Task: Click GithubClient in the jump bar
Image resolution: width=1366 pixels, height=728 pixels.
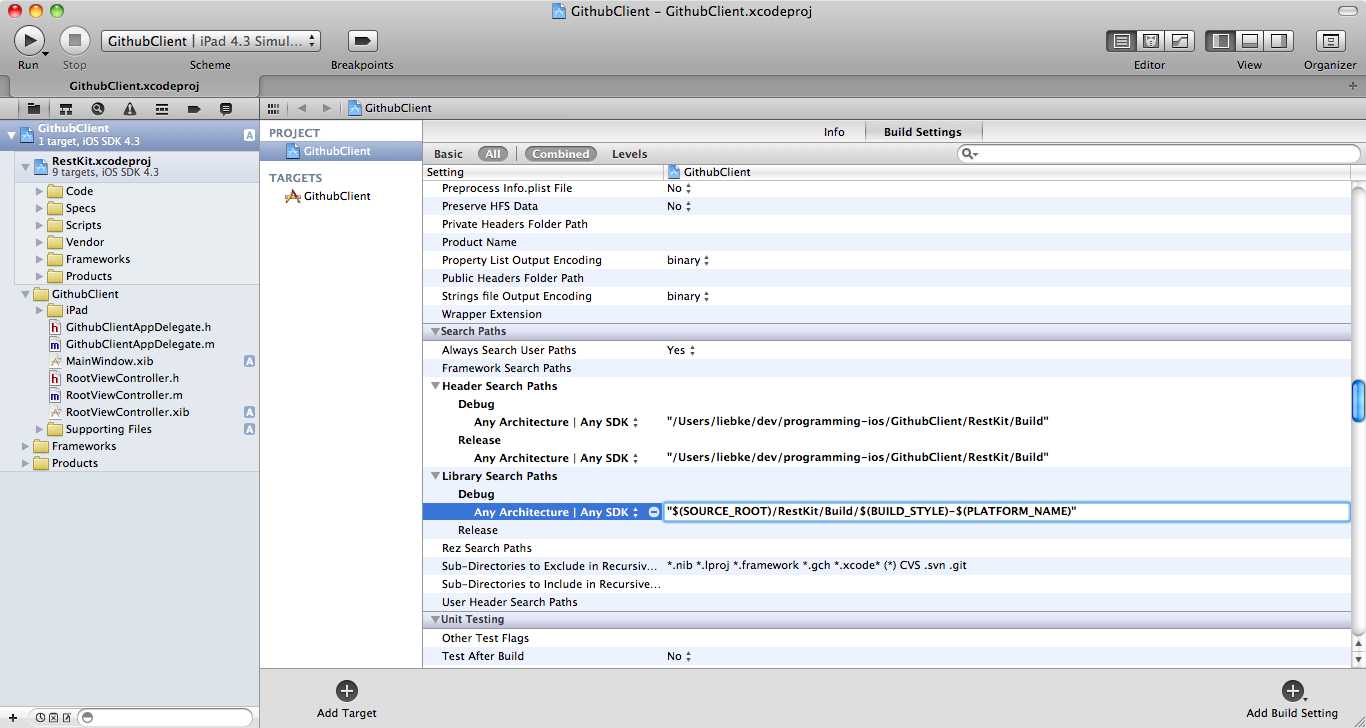Action: (390, 108)
